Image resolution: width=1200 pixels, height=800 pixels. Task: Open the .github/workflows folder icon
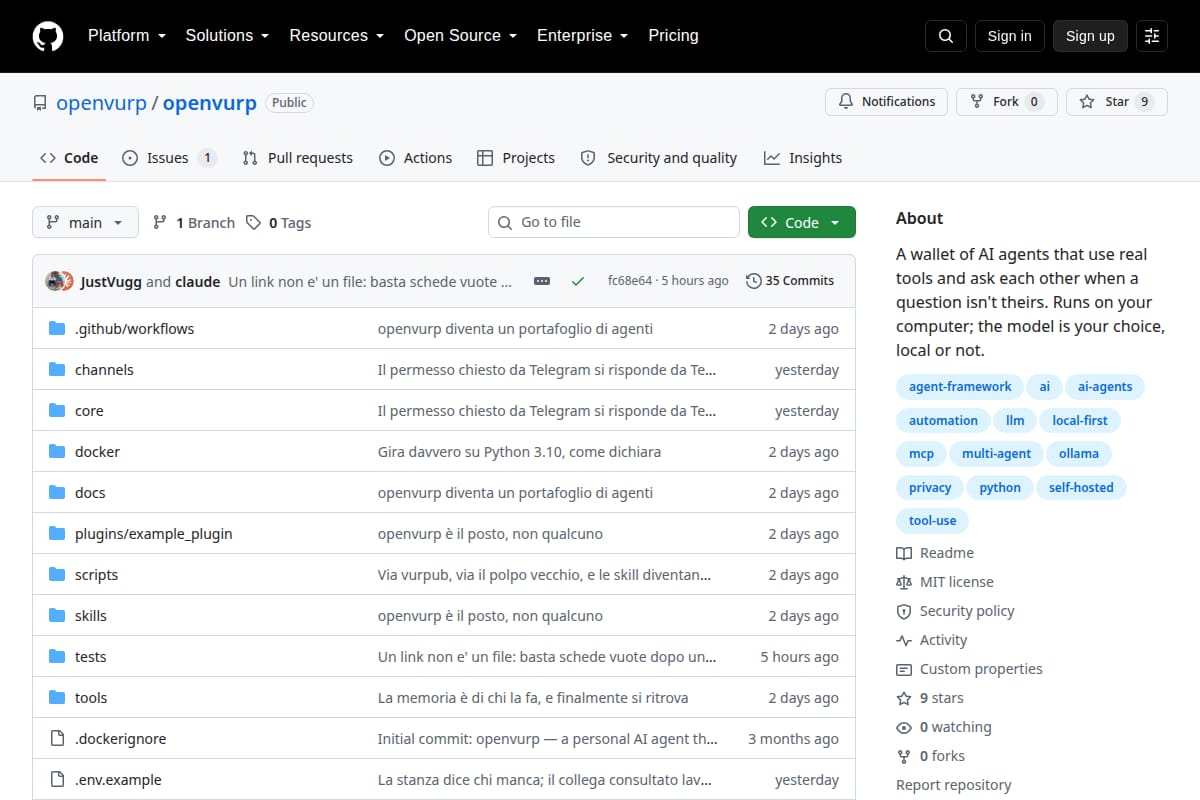pos(57,328)
